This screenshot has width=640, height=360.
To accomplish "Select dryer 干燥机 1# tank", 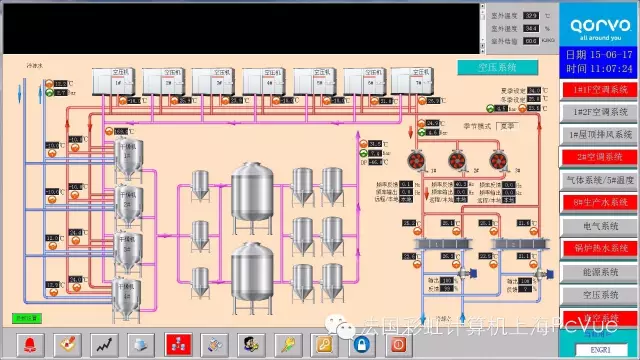I will click(128, 159).
